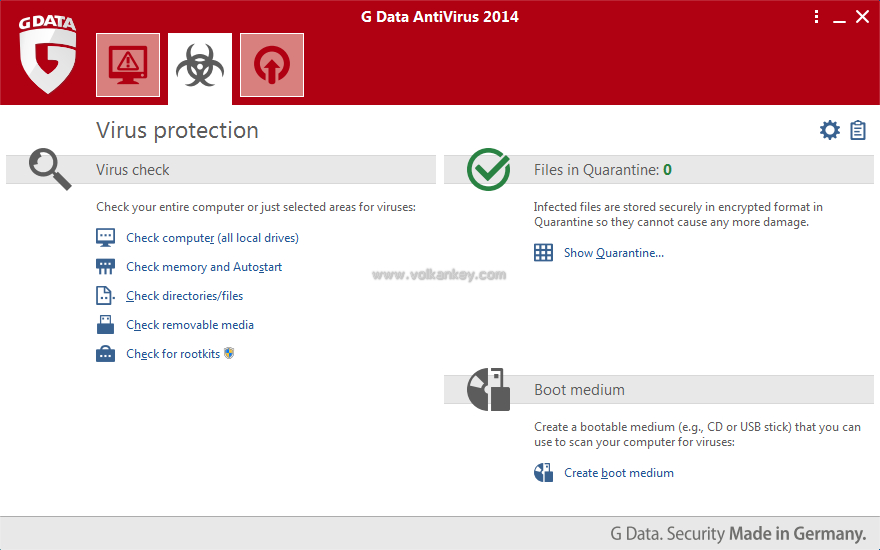The height and width of the screenshot is (550, 880).
Task: Click Create boot medium link
Action: point(618,473)
